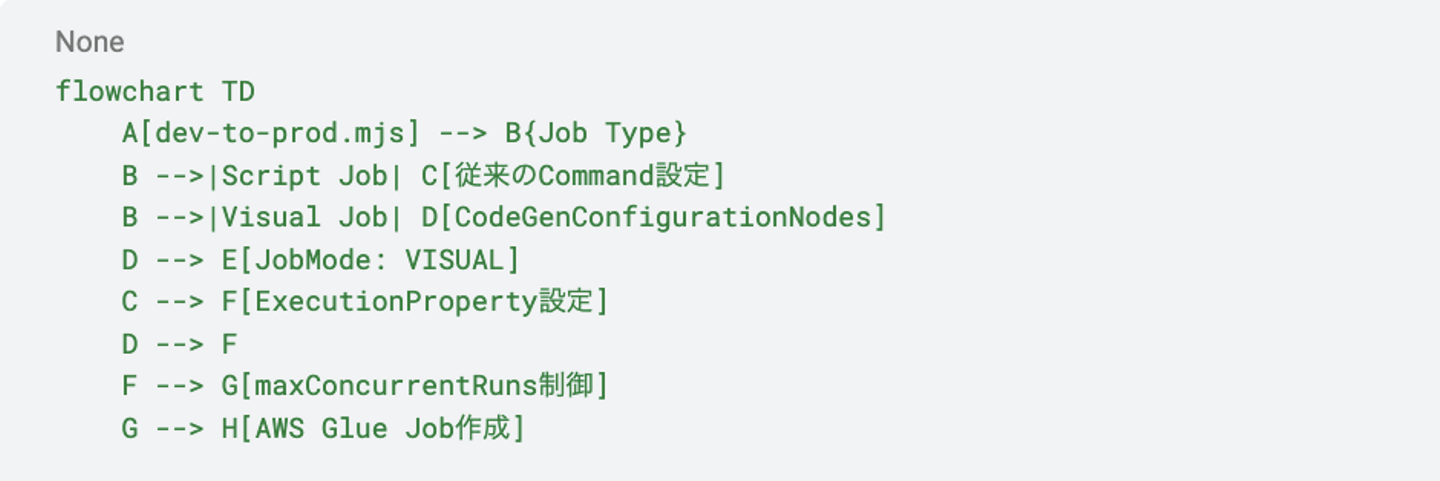Click the "flowchart TD" line
Image resolution: width=1440 pixels, height=481 pixels.
click(x=155, y=92)
